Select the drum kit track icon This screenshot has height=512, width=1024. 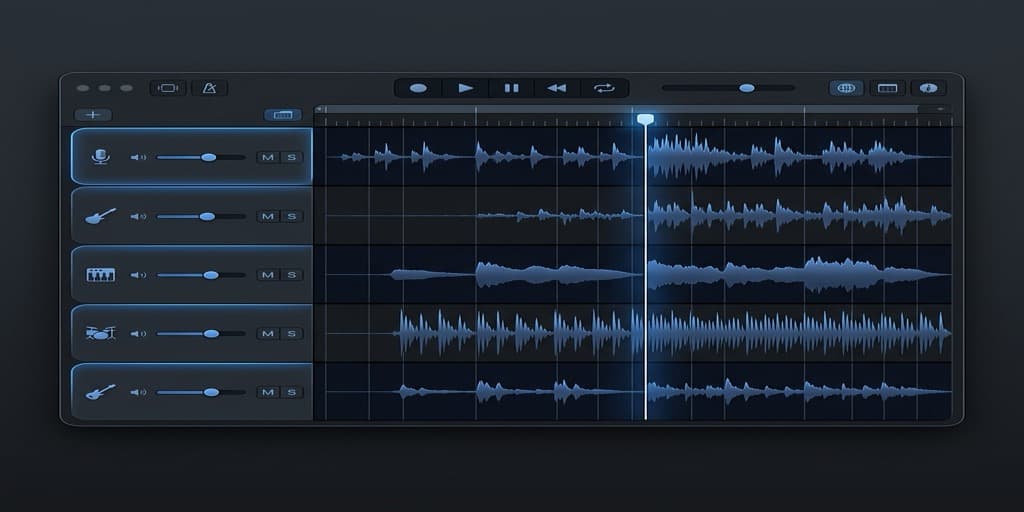pos(100,333)
